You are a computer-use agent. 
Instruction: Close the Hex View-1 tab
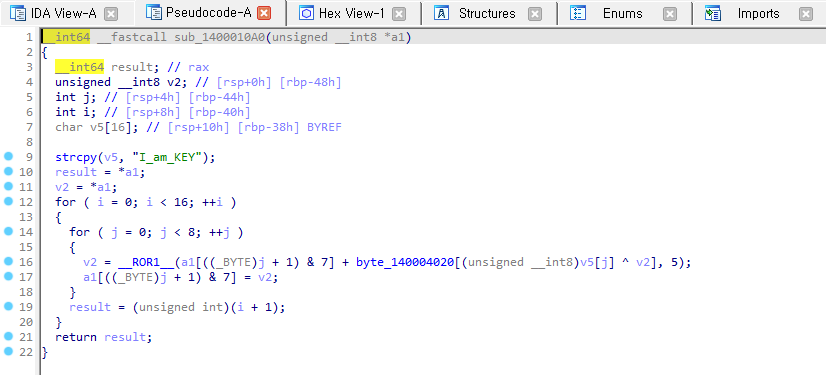[399, 14]
